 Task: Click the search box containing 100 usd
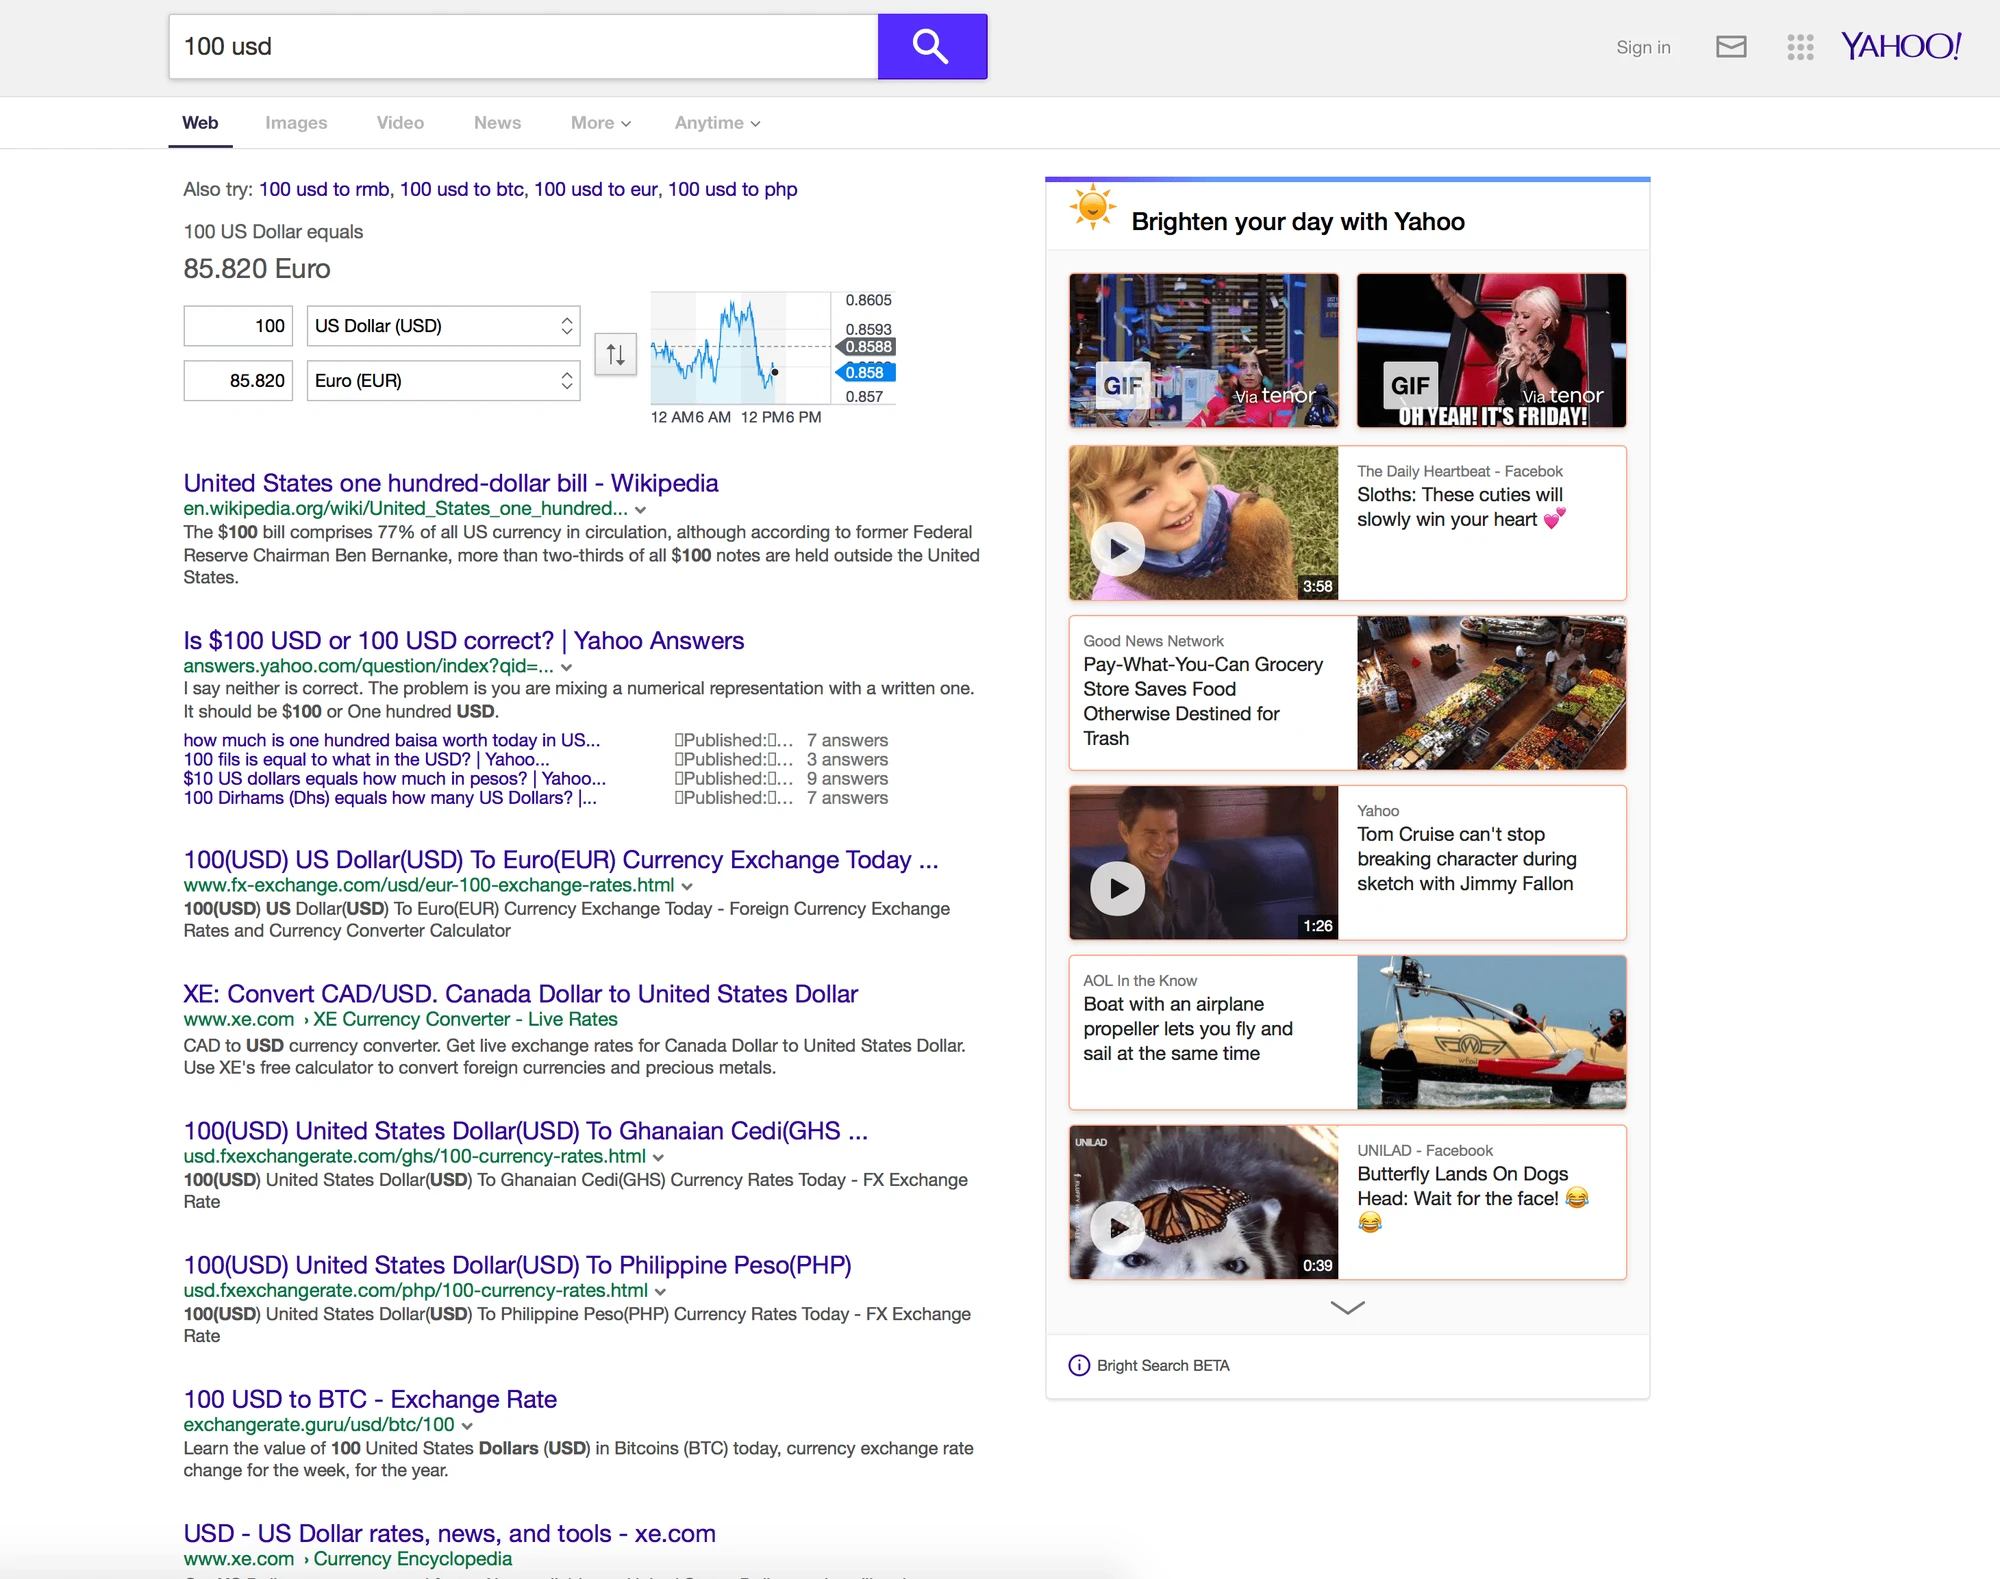[523, 46]
